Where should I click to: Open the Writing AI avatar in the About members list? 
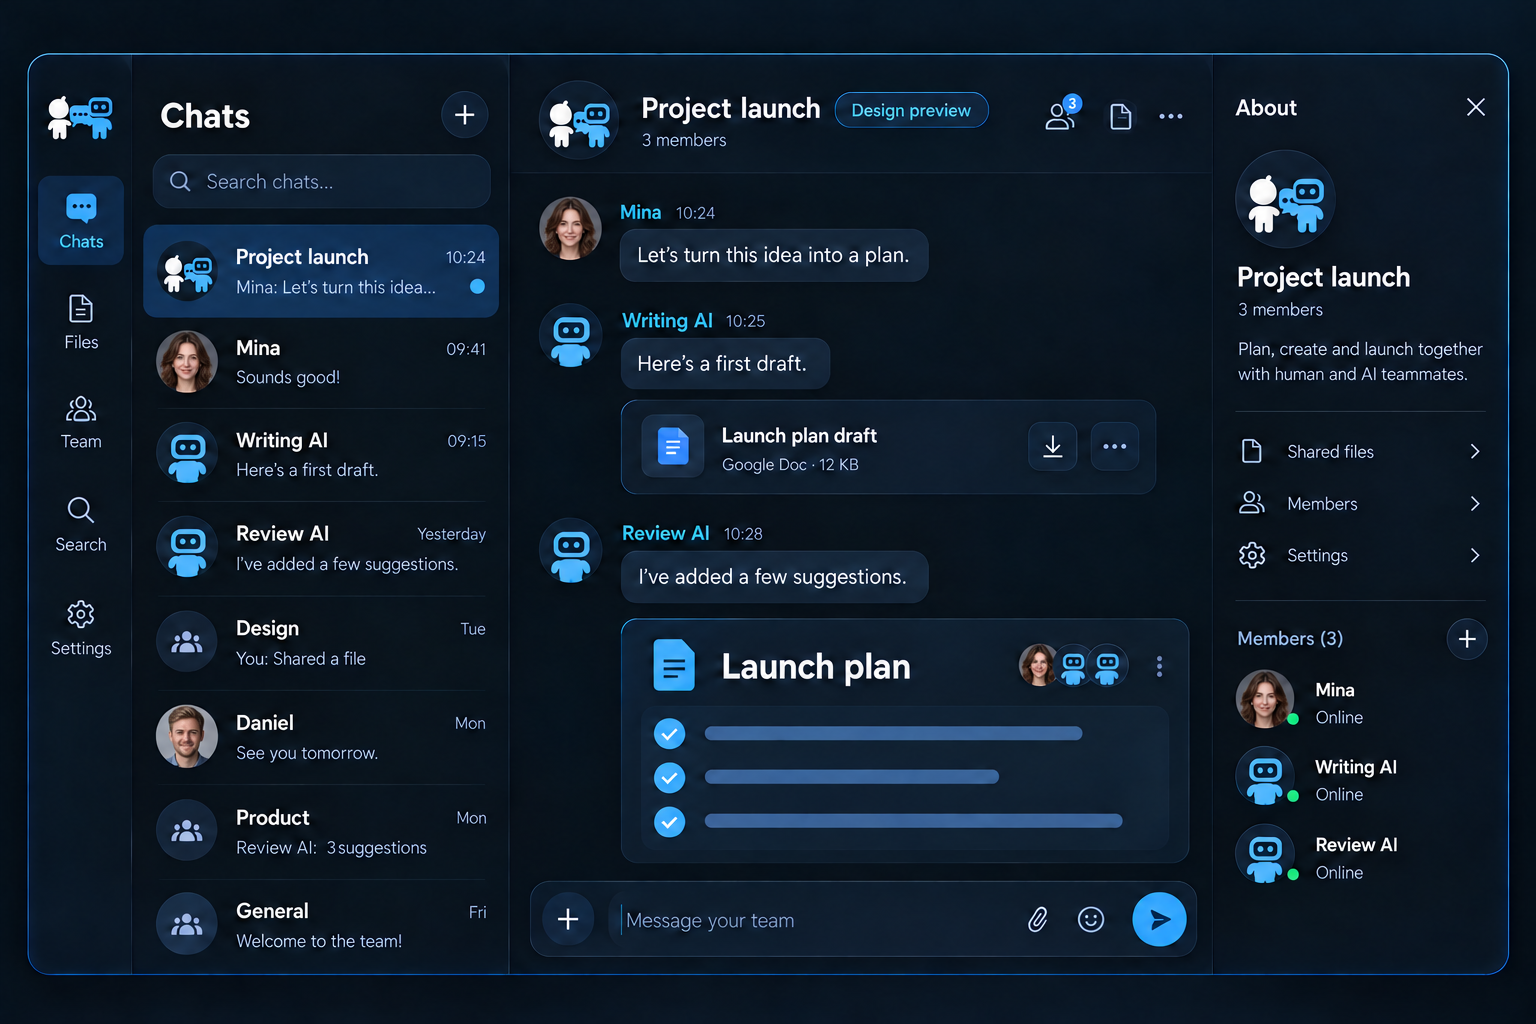[x=1265, y=777]
